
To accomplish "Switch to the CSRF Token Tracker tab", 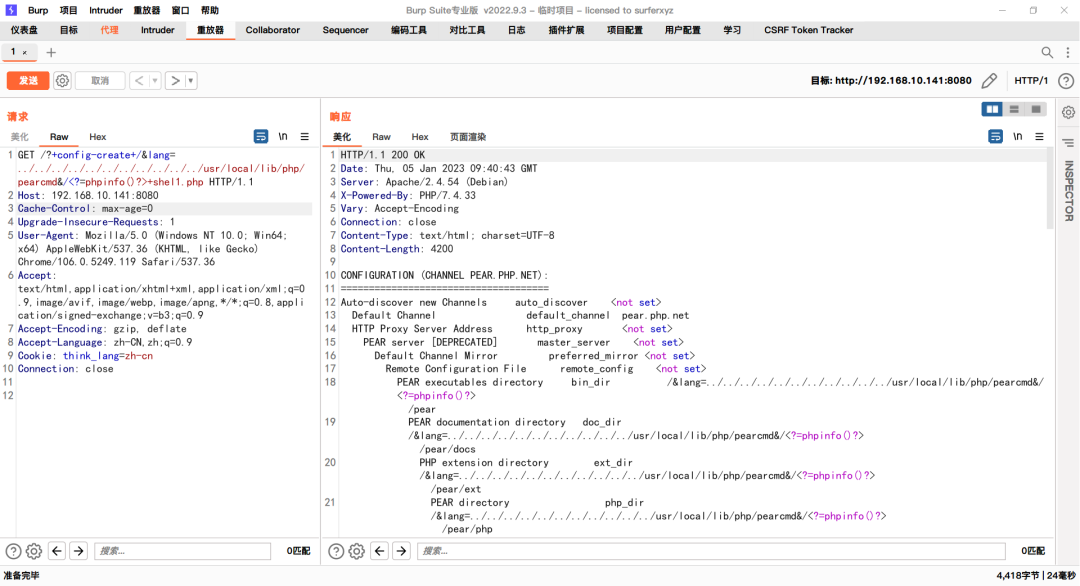I will point(808,30).
